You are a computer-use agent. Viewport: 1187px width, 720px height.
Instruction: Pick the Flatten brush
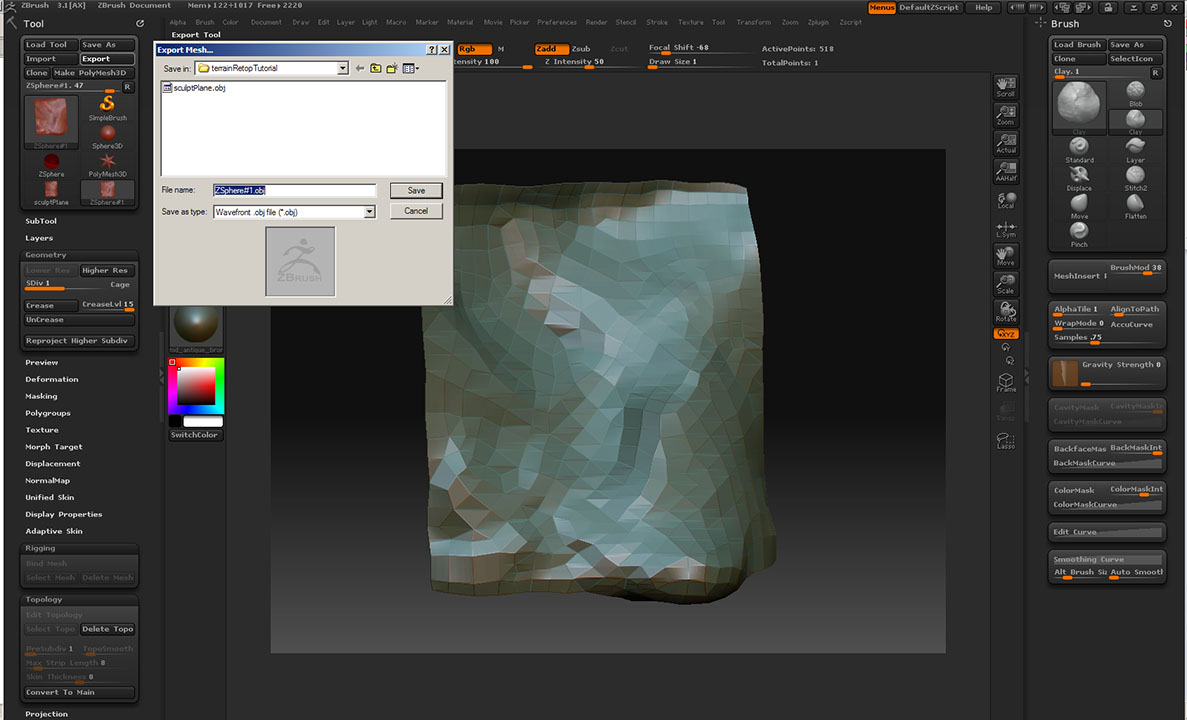tap(1135, 204)
